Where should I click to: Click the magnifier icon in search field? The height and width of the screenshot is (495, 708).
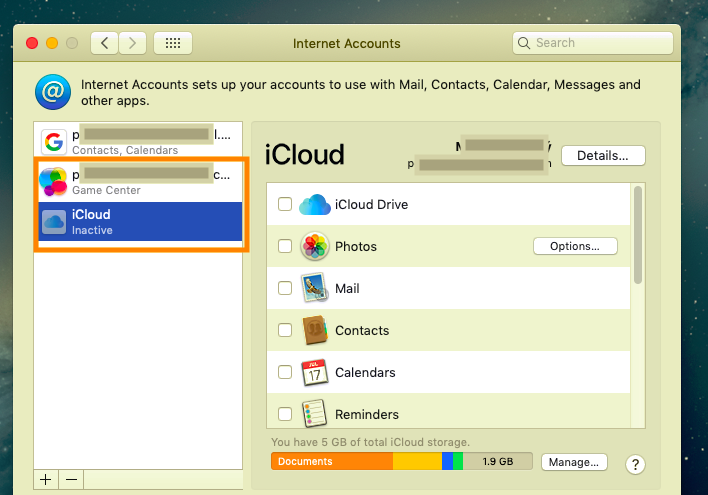coord(524,43)
